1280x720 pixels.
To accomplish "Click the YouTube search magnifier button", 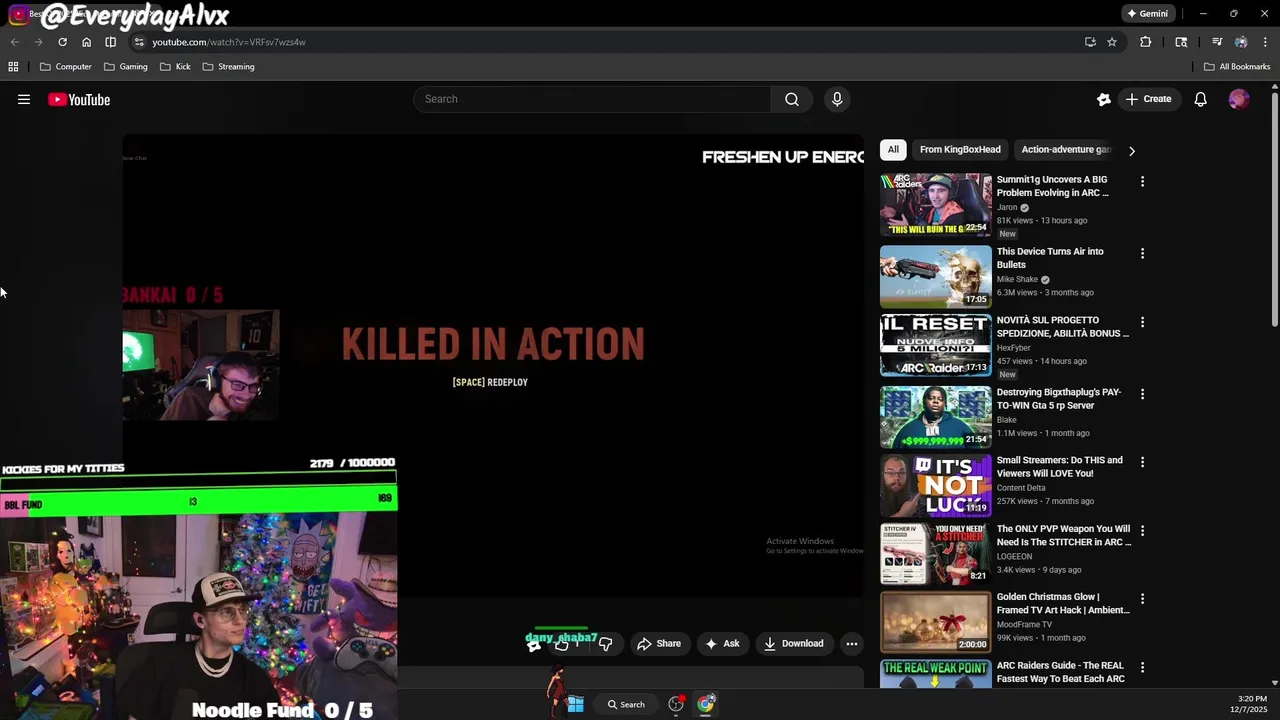I will click(791, 99).
